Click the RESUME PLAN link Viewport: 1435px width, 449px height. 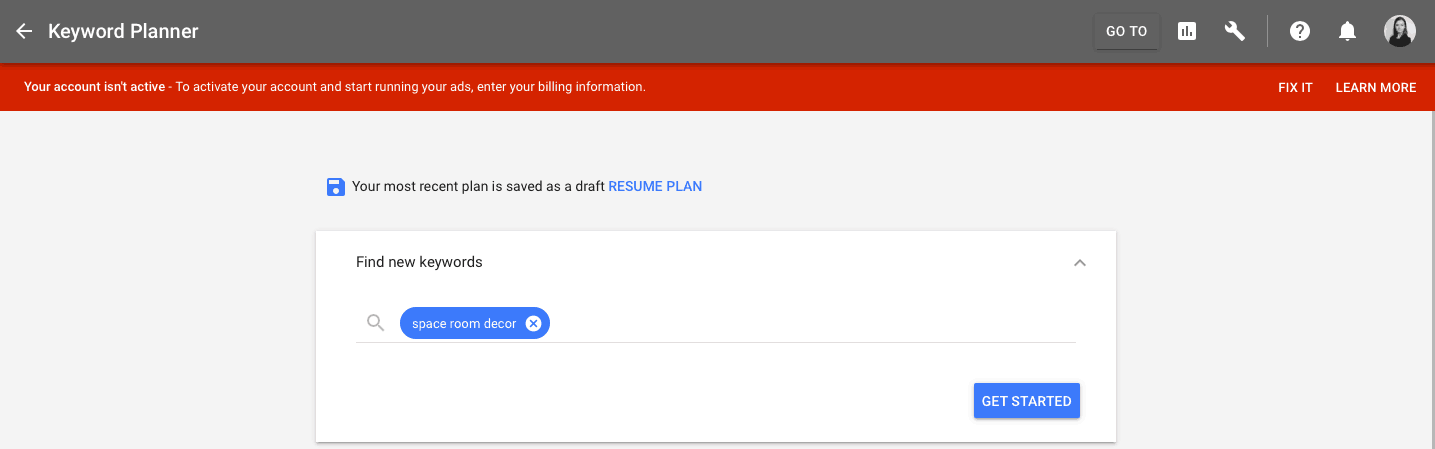pyautogui.click(x=655, y=186)
